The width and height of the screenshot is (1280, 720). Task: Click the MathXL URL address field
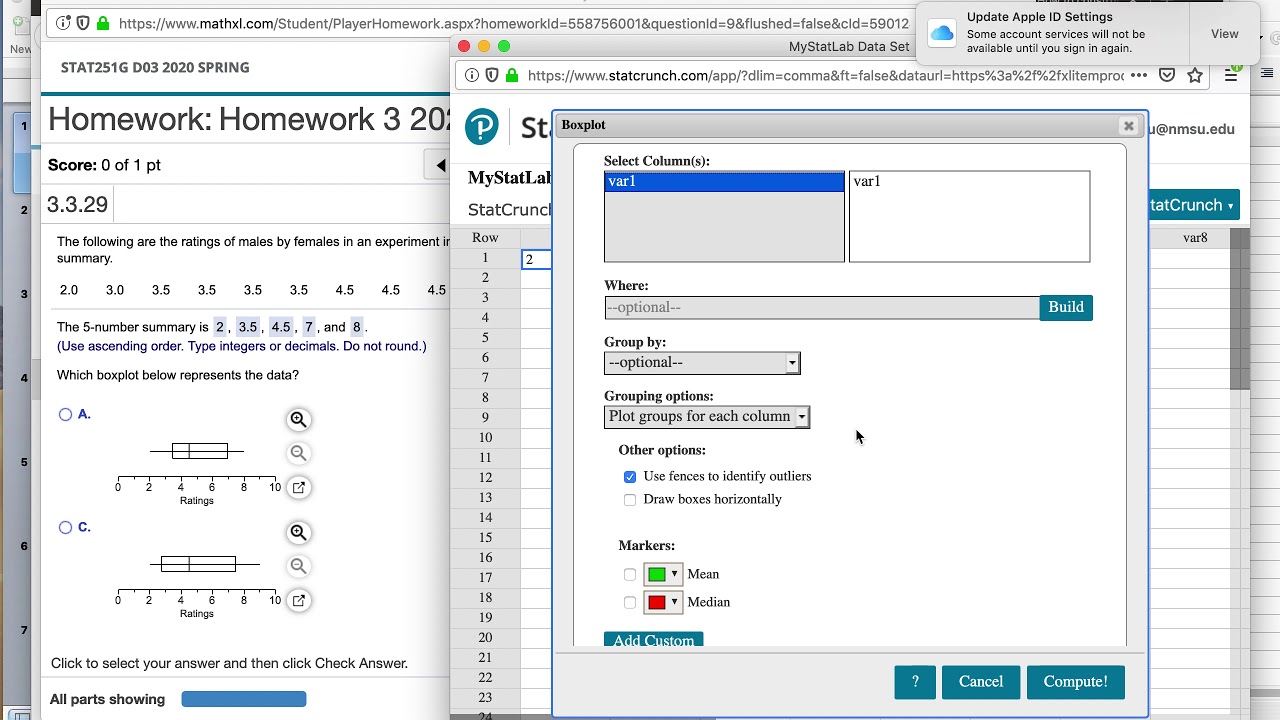pyautogui.click(x=514, y=23)
